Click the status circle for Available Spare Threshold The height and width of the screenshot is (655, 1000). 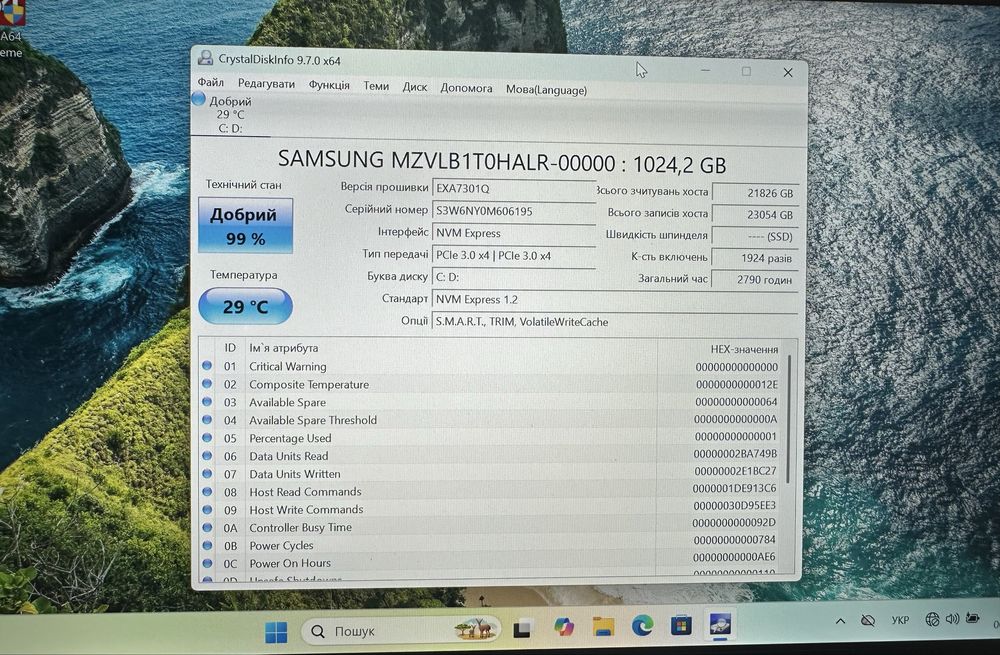(x=207, y=419)
